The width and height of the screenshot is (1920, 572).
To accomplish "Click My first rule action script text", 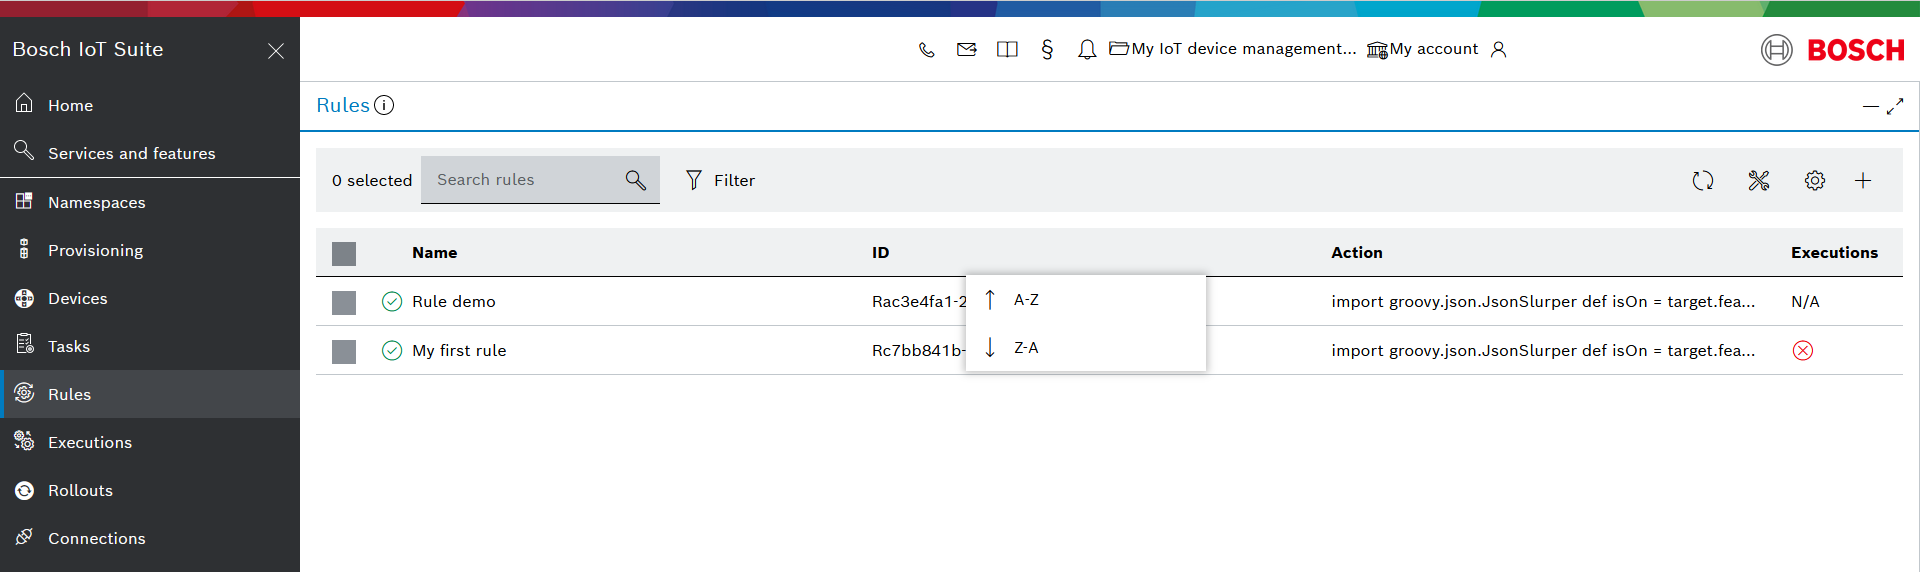I will pos(1543,350).
